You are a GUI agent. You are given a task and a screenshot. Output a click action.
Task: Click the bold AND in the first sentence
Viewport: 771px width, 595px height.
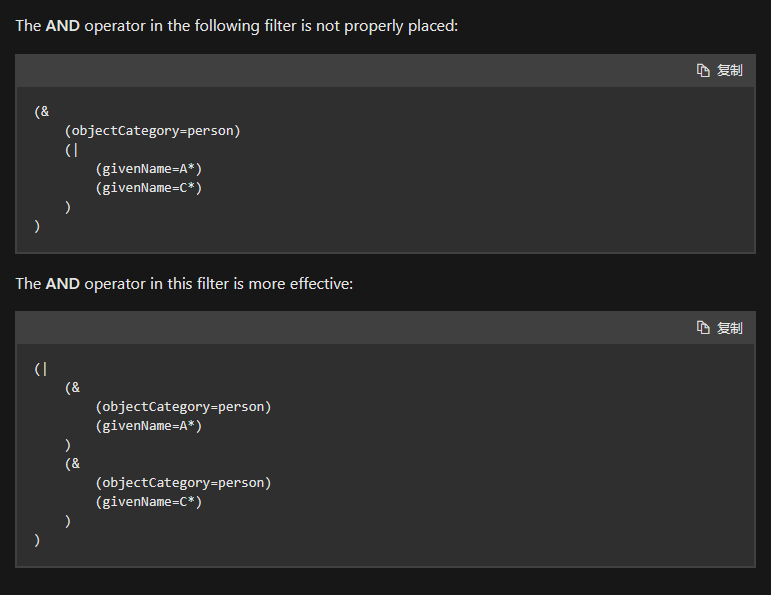coord(63,26)
